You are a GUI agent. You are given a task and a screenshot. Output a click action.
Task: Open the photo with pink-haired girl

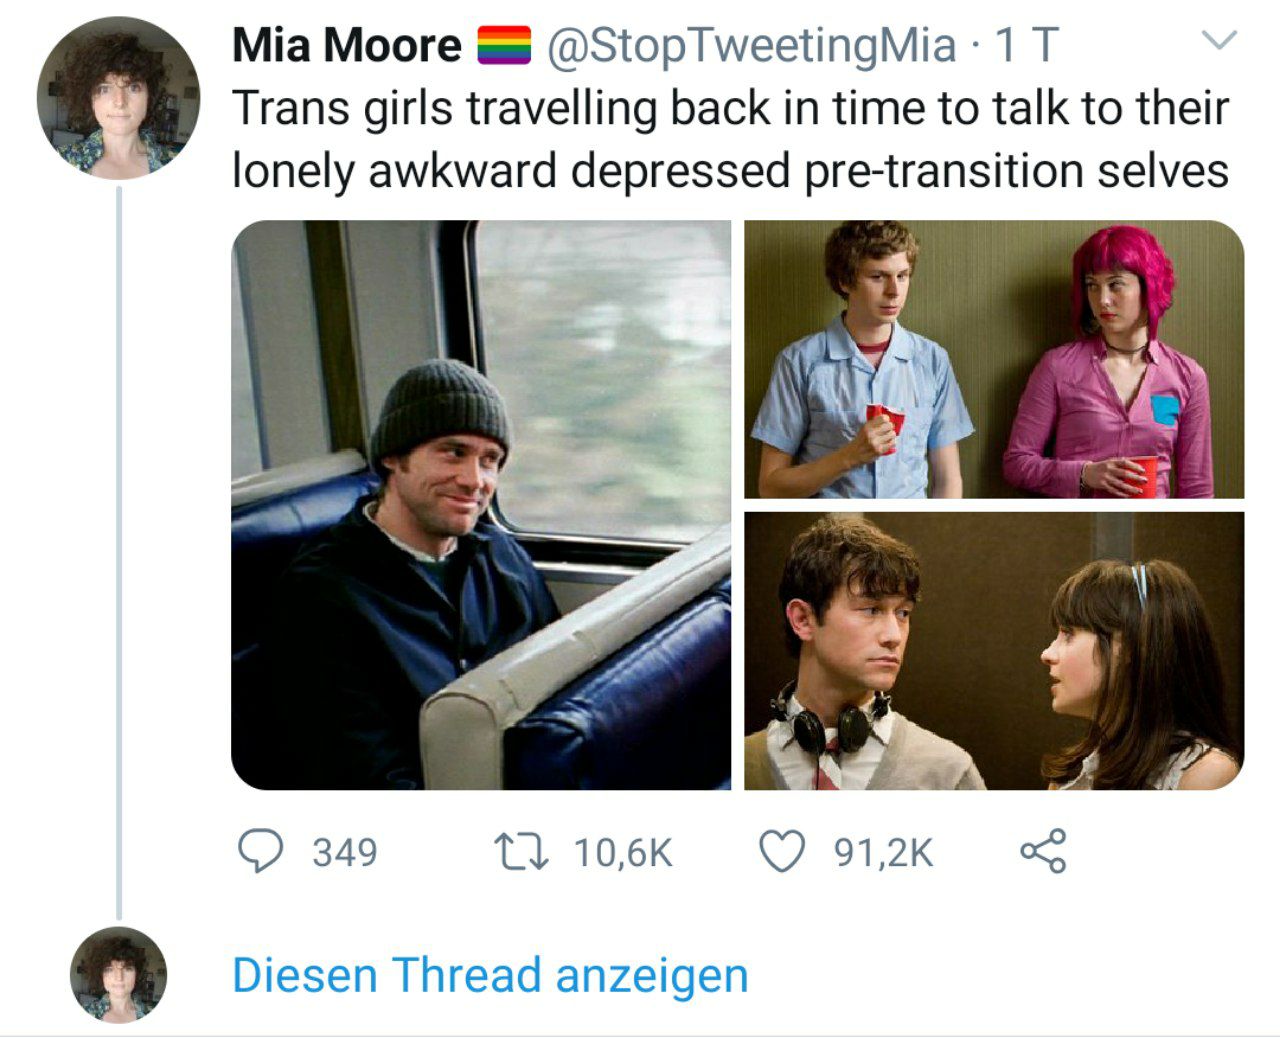click(x=994, y=359)
